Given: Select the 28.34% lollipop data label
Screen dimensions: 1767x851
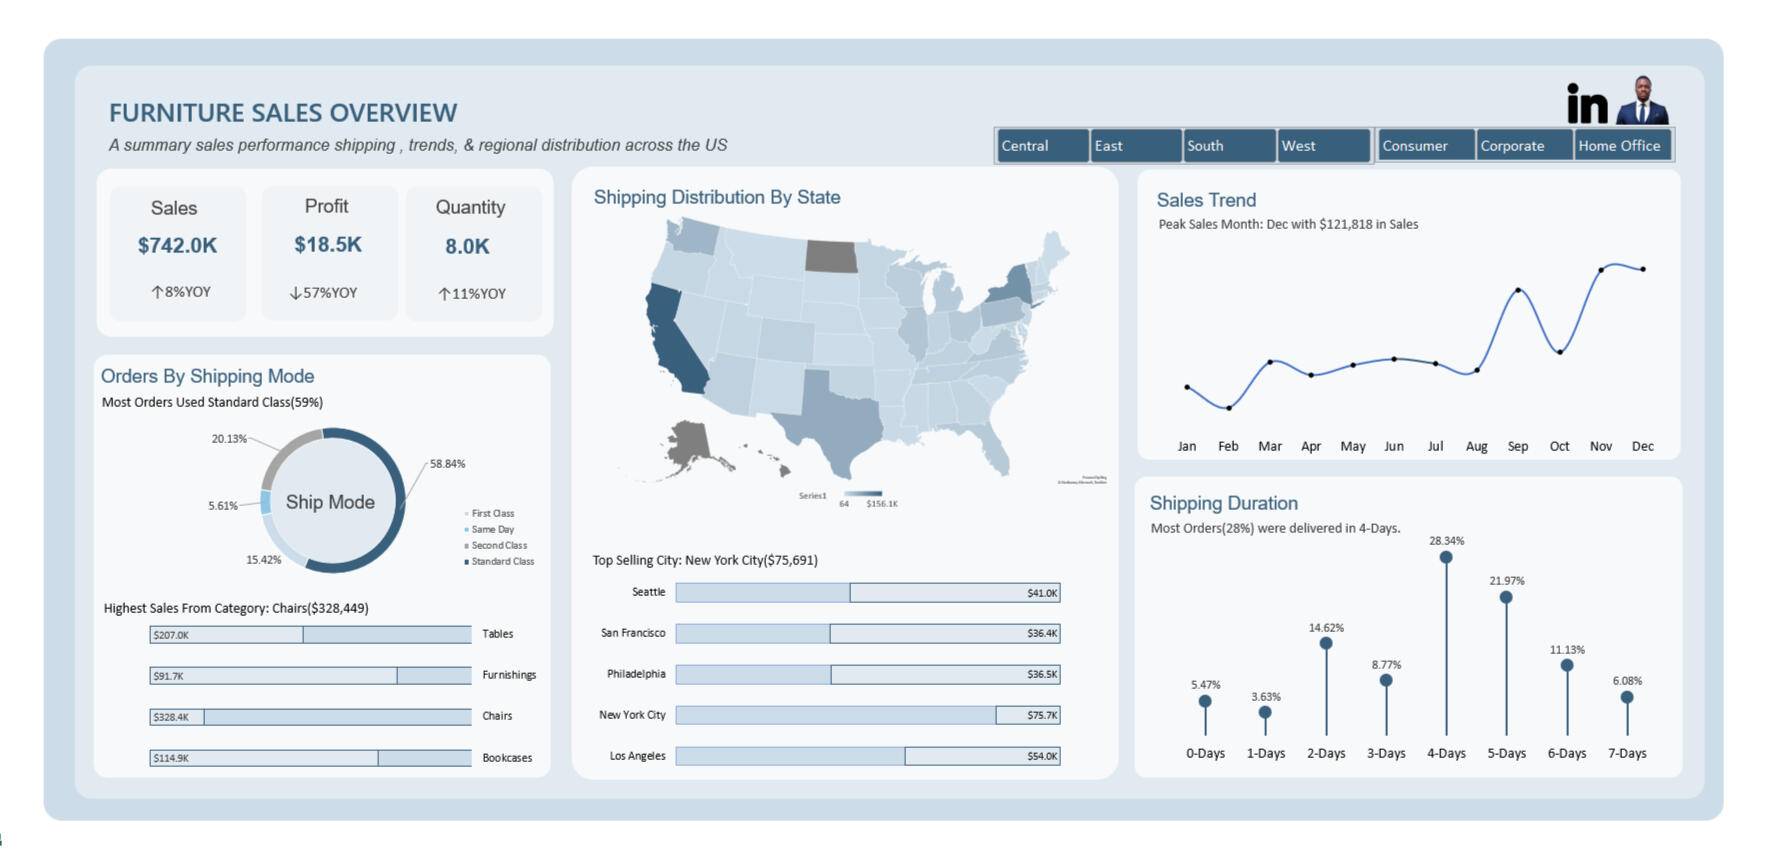Looking at the screenshot, I should tap(1446, 541).
